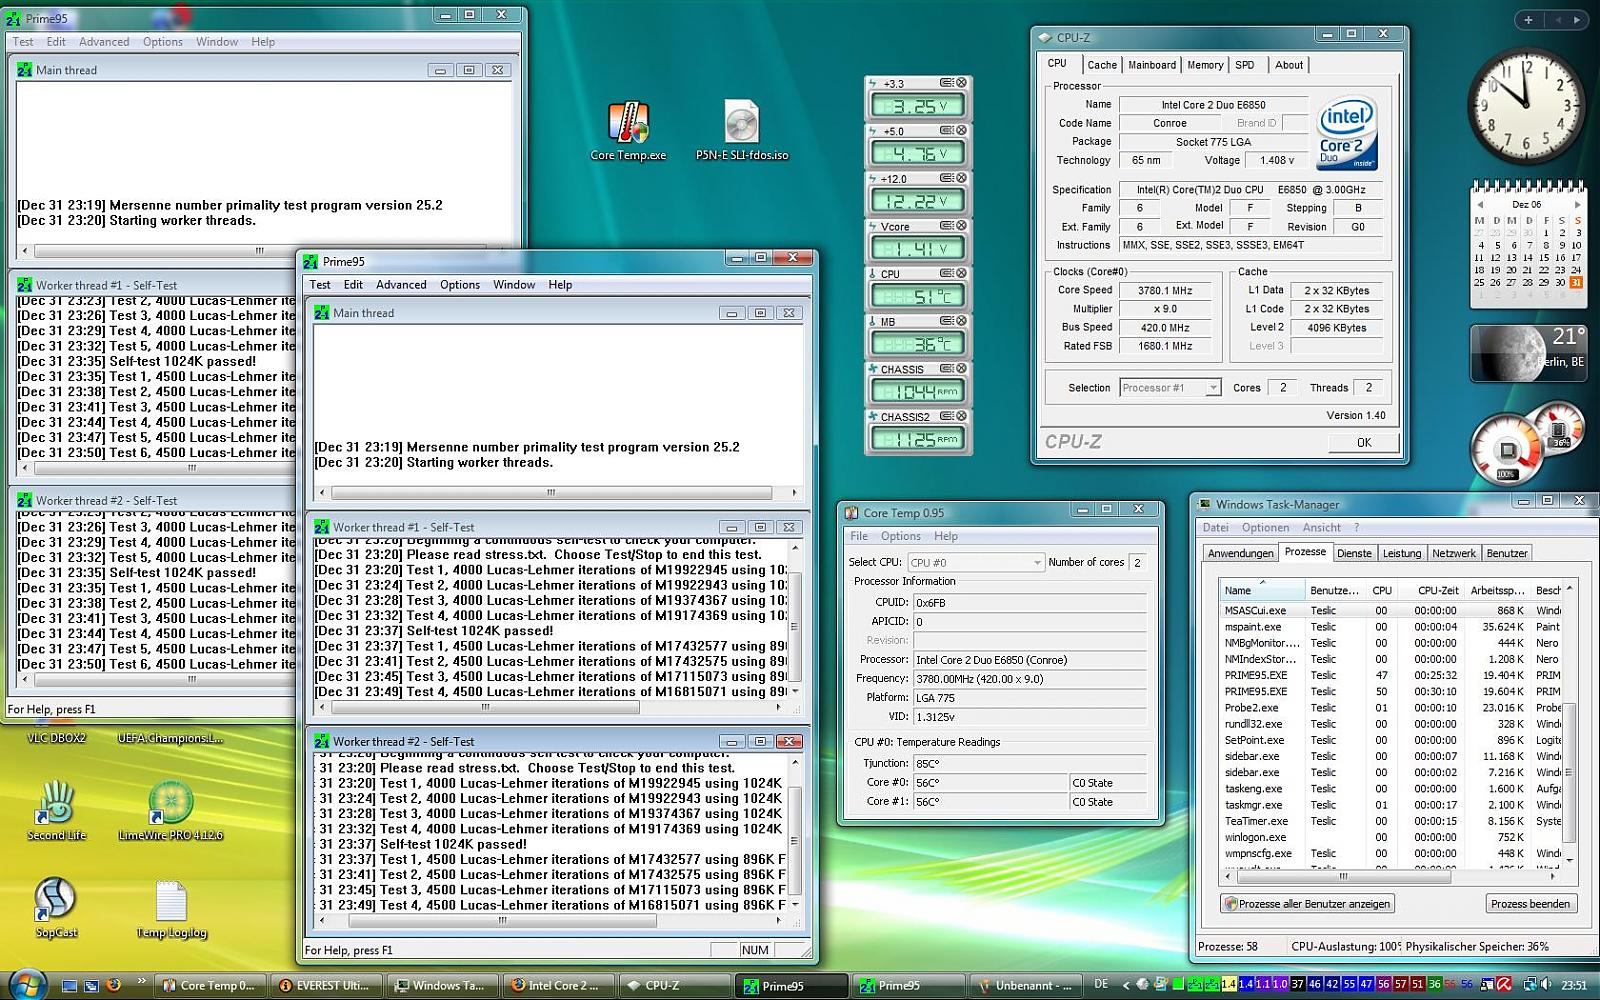Switch to Unbenannt Paint taskbar button
This screenshot has height=1000, width=1600.
[1026, 985]
